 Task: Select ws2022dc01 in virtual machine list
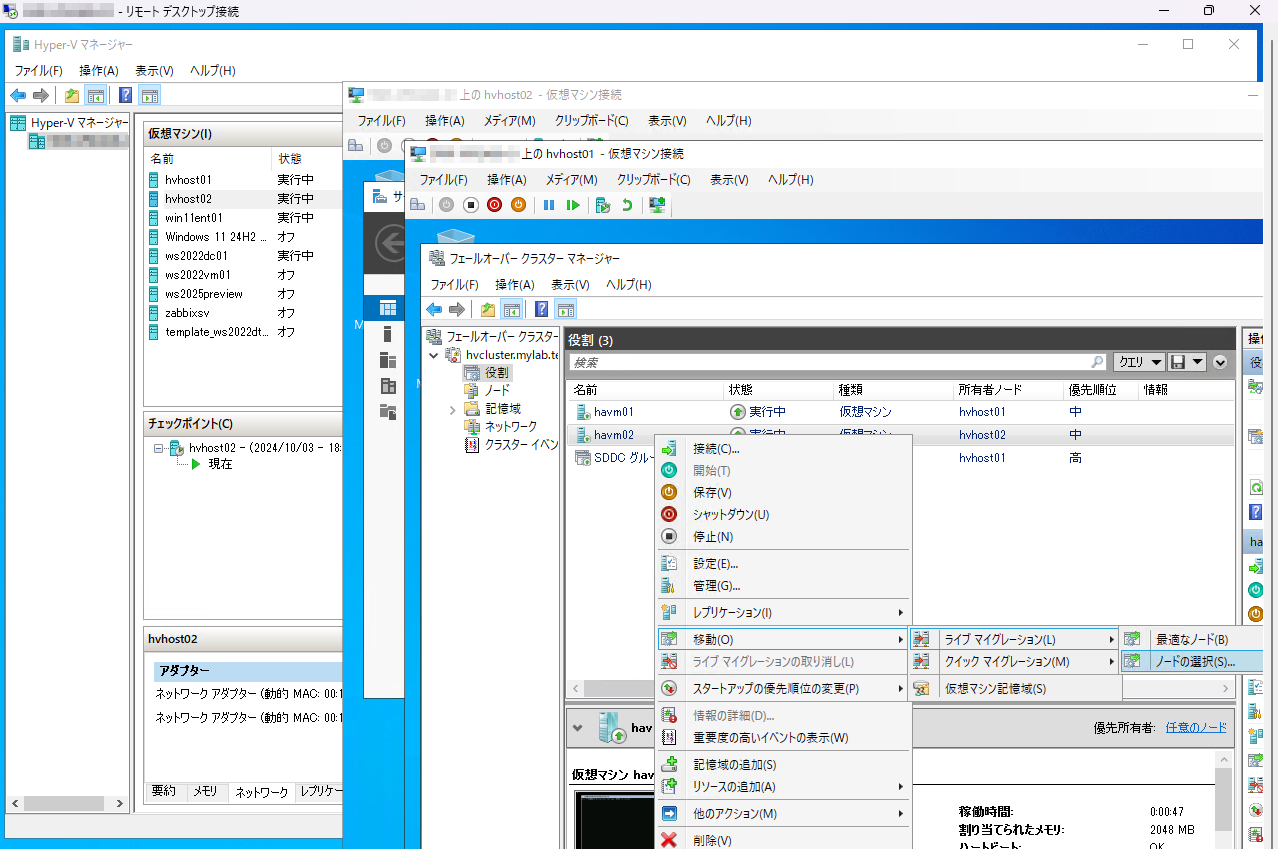tap(197, 256)
